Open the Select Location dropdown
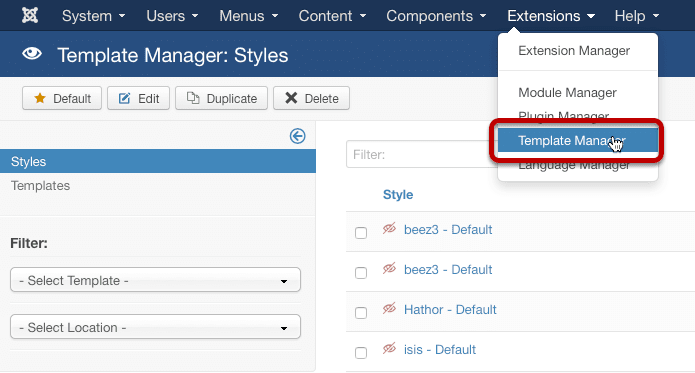The height and width of the screenshot is (373, 695). (155, 327)
